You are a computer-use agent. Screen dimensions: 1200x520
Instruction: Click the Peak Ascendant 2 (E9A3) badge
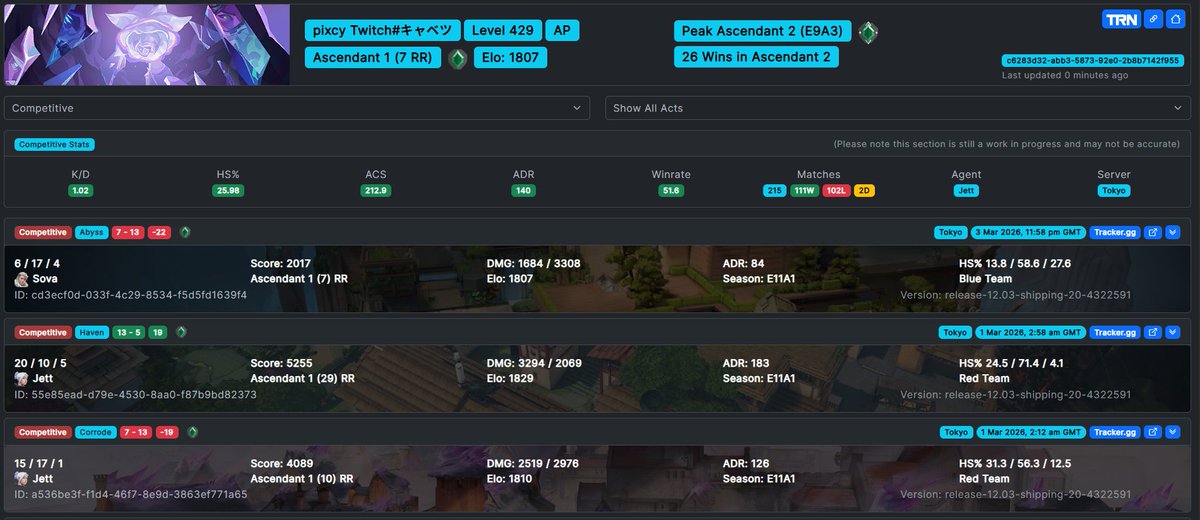coord(763,31)
